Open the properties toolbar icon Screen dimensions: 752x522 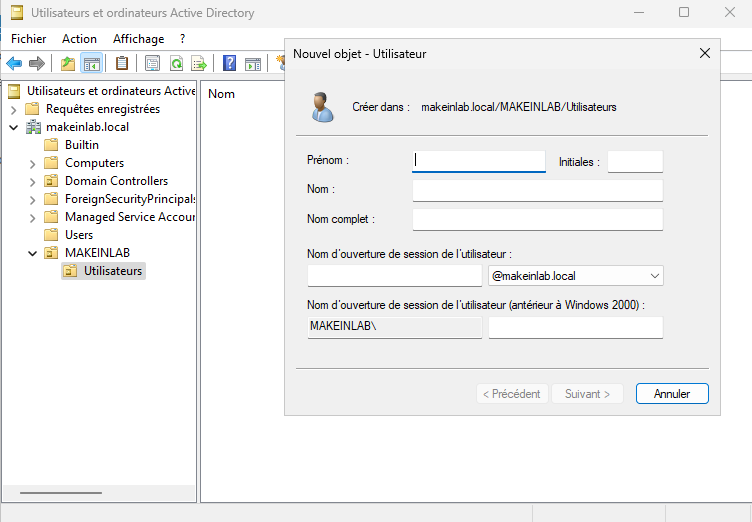[152, 64]
